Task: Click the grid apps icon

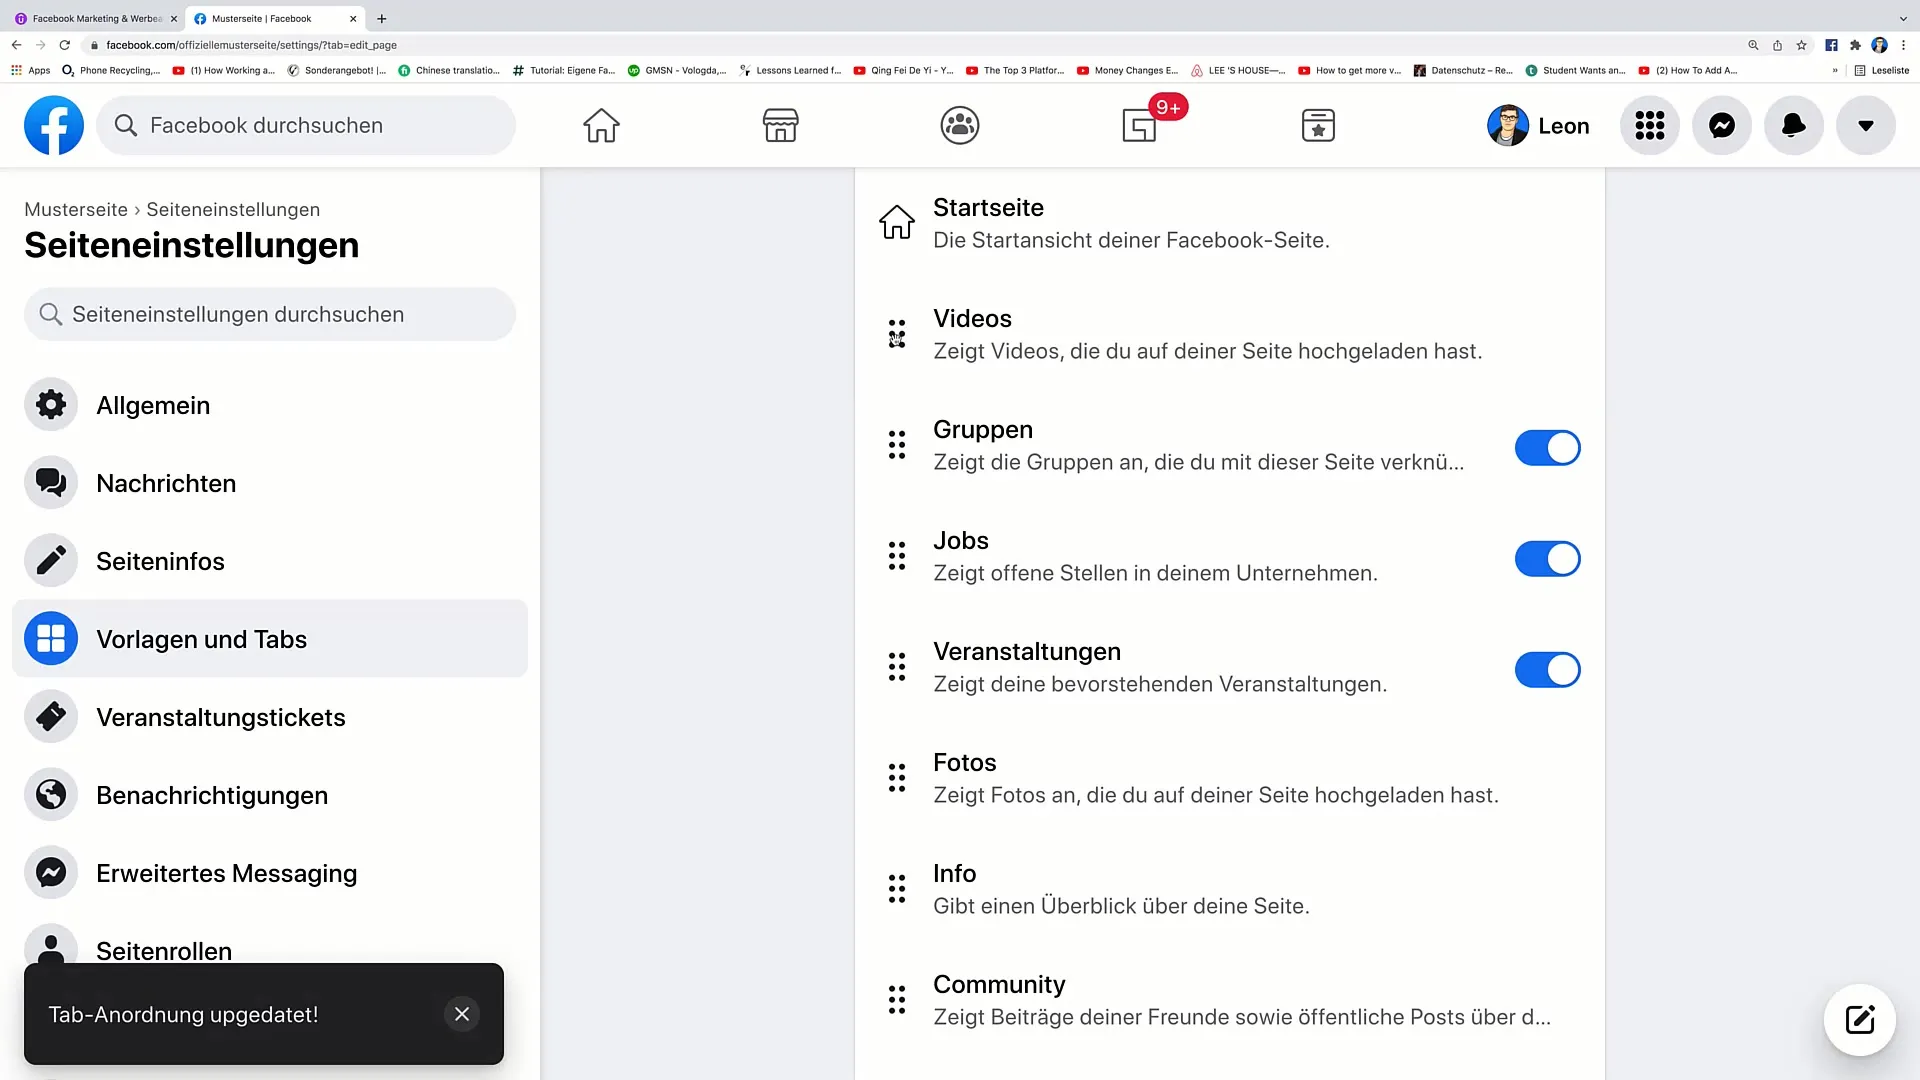Action: point(1650,125)
